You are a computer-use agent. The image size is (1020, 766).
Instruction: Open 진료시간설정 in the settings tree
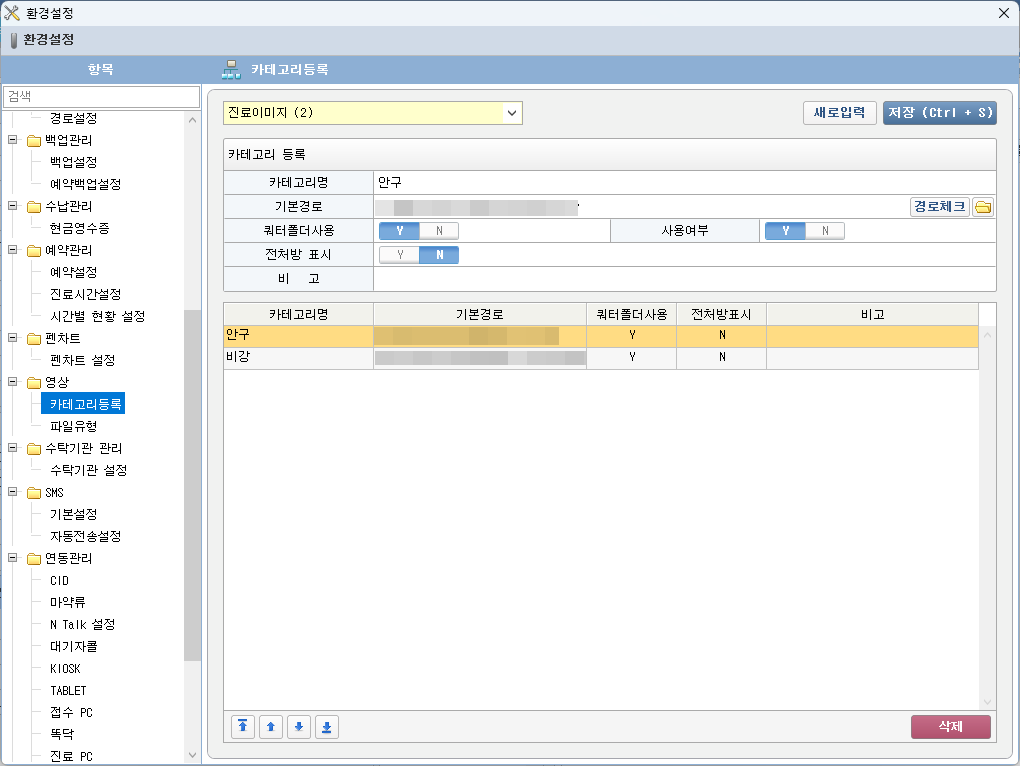[x=85, y=294]
